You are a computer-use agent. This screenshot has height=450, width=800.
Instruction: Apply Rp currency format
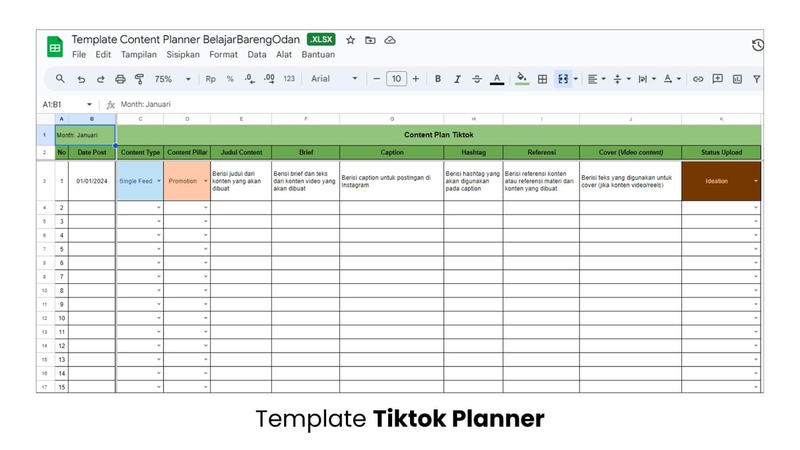click(210, 79)
